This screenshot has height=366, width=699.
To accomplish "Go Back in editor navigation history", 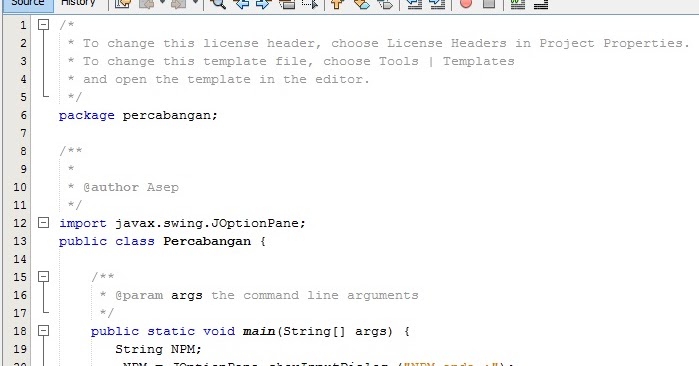I will click(147, 4).
